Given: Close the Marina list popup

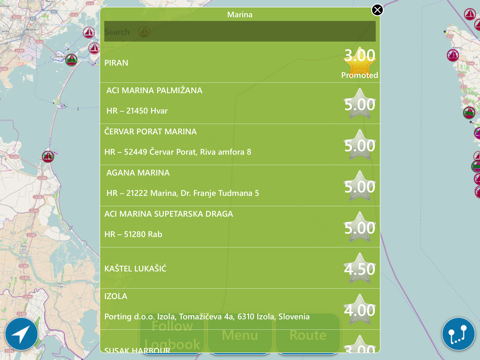Looking at the screenshot, I should click(377, 10).
